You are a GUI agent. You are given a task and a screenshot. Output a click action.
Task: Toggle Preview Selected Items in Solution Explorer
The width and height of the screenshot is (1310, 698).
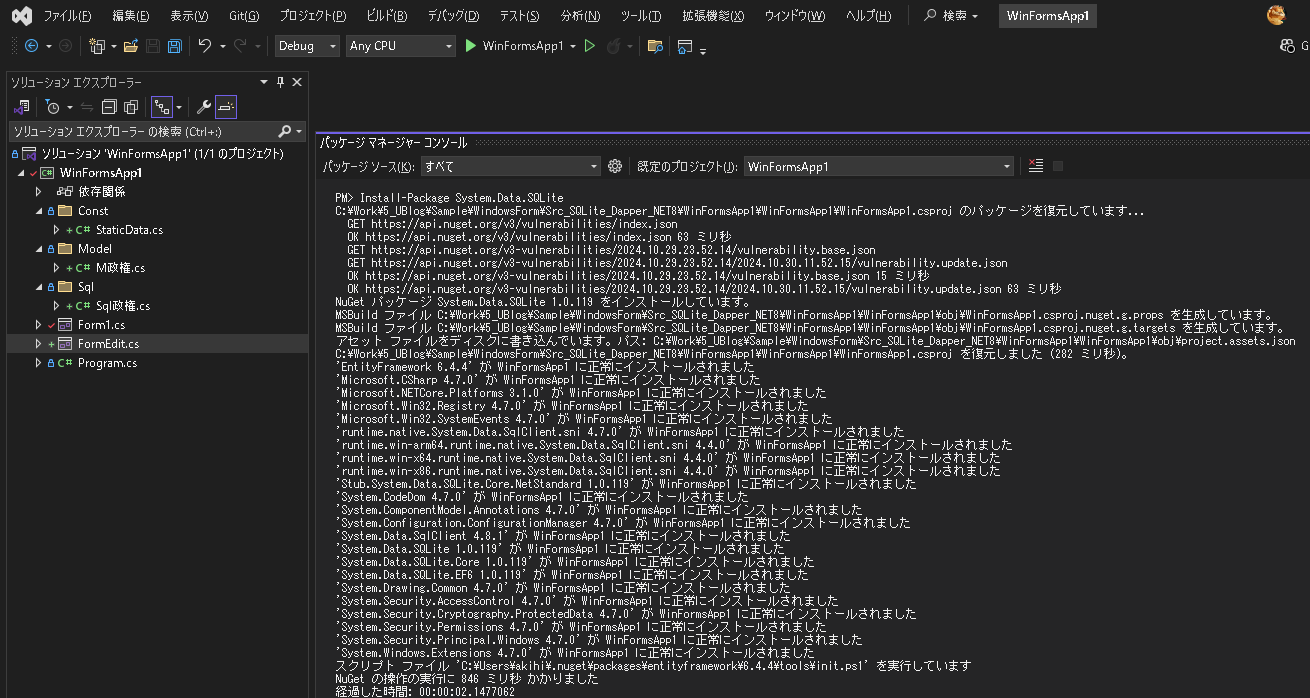(226, 107)
